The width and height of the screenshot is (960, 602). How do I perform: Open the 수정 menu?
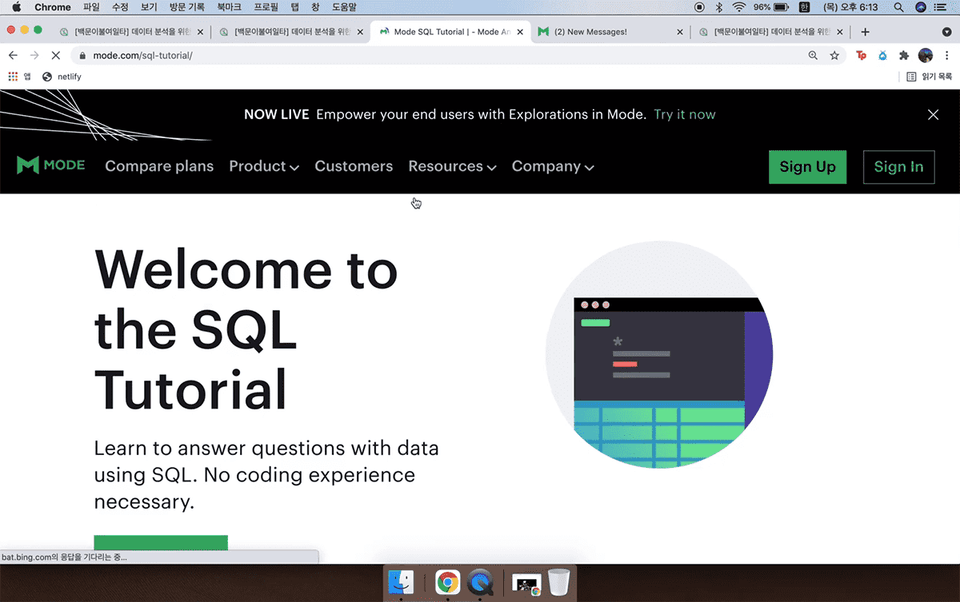pos(120,7)
